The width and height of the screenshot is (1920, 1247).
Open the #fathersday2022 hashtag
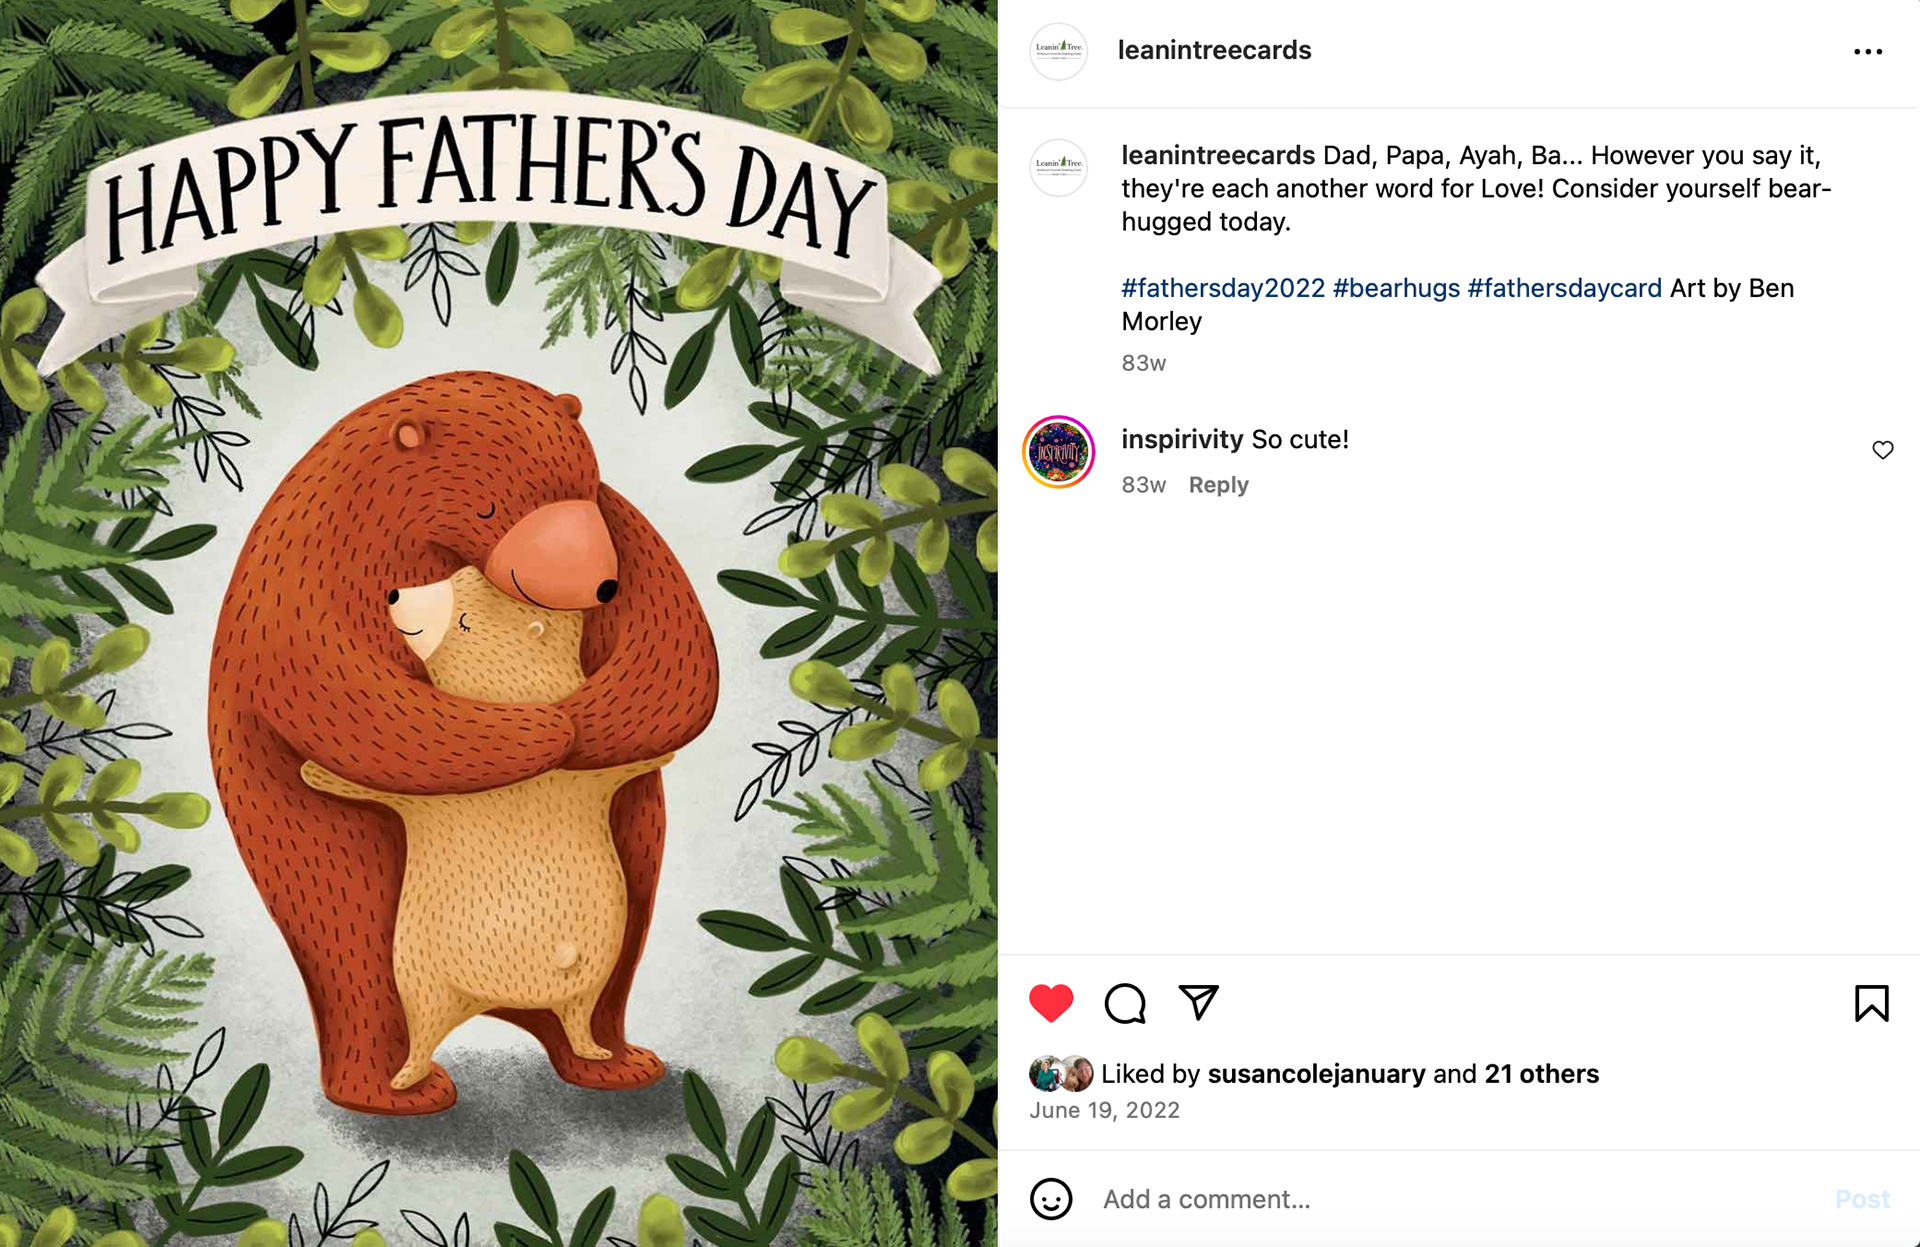(1222, 288)
